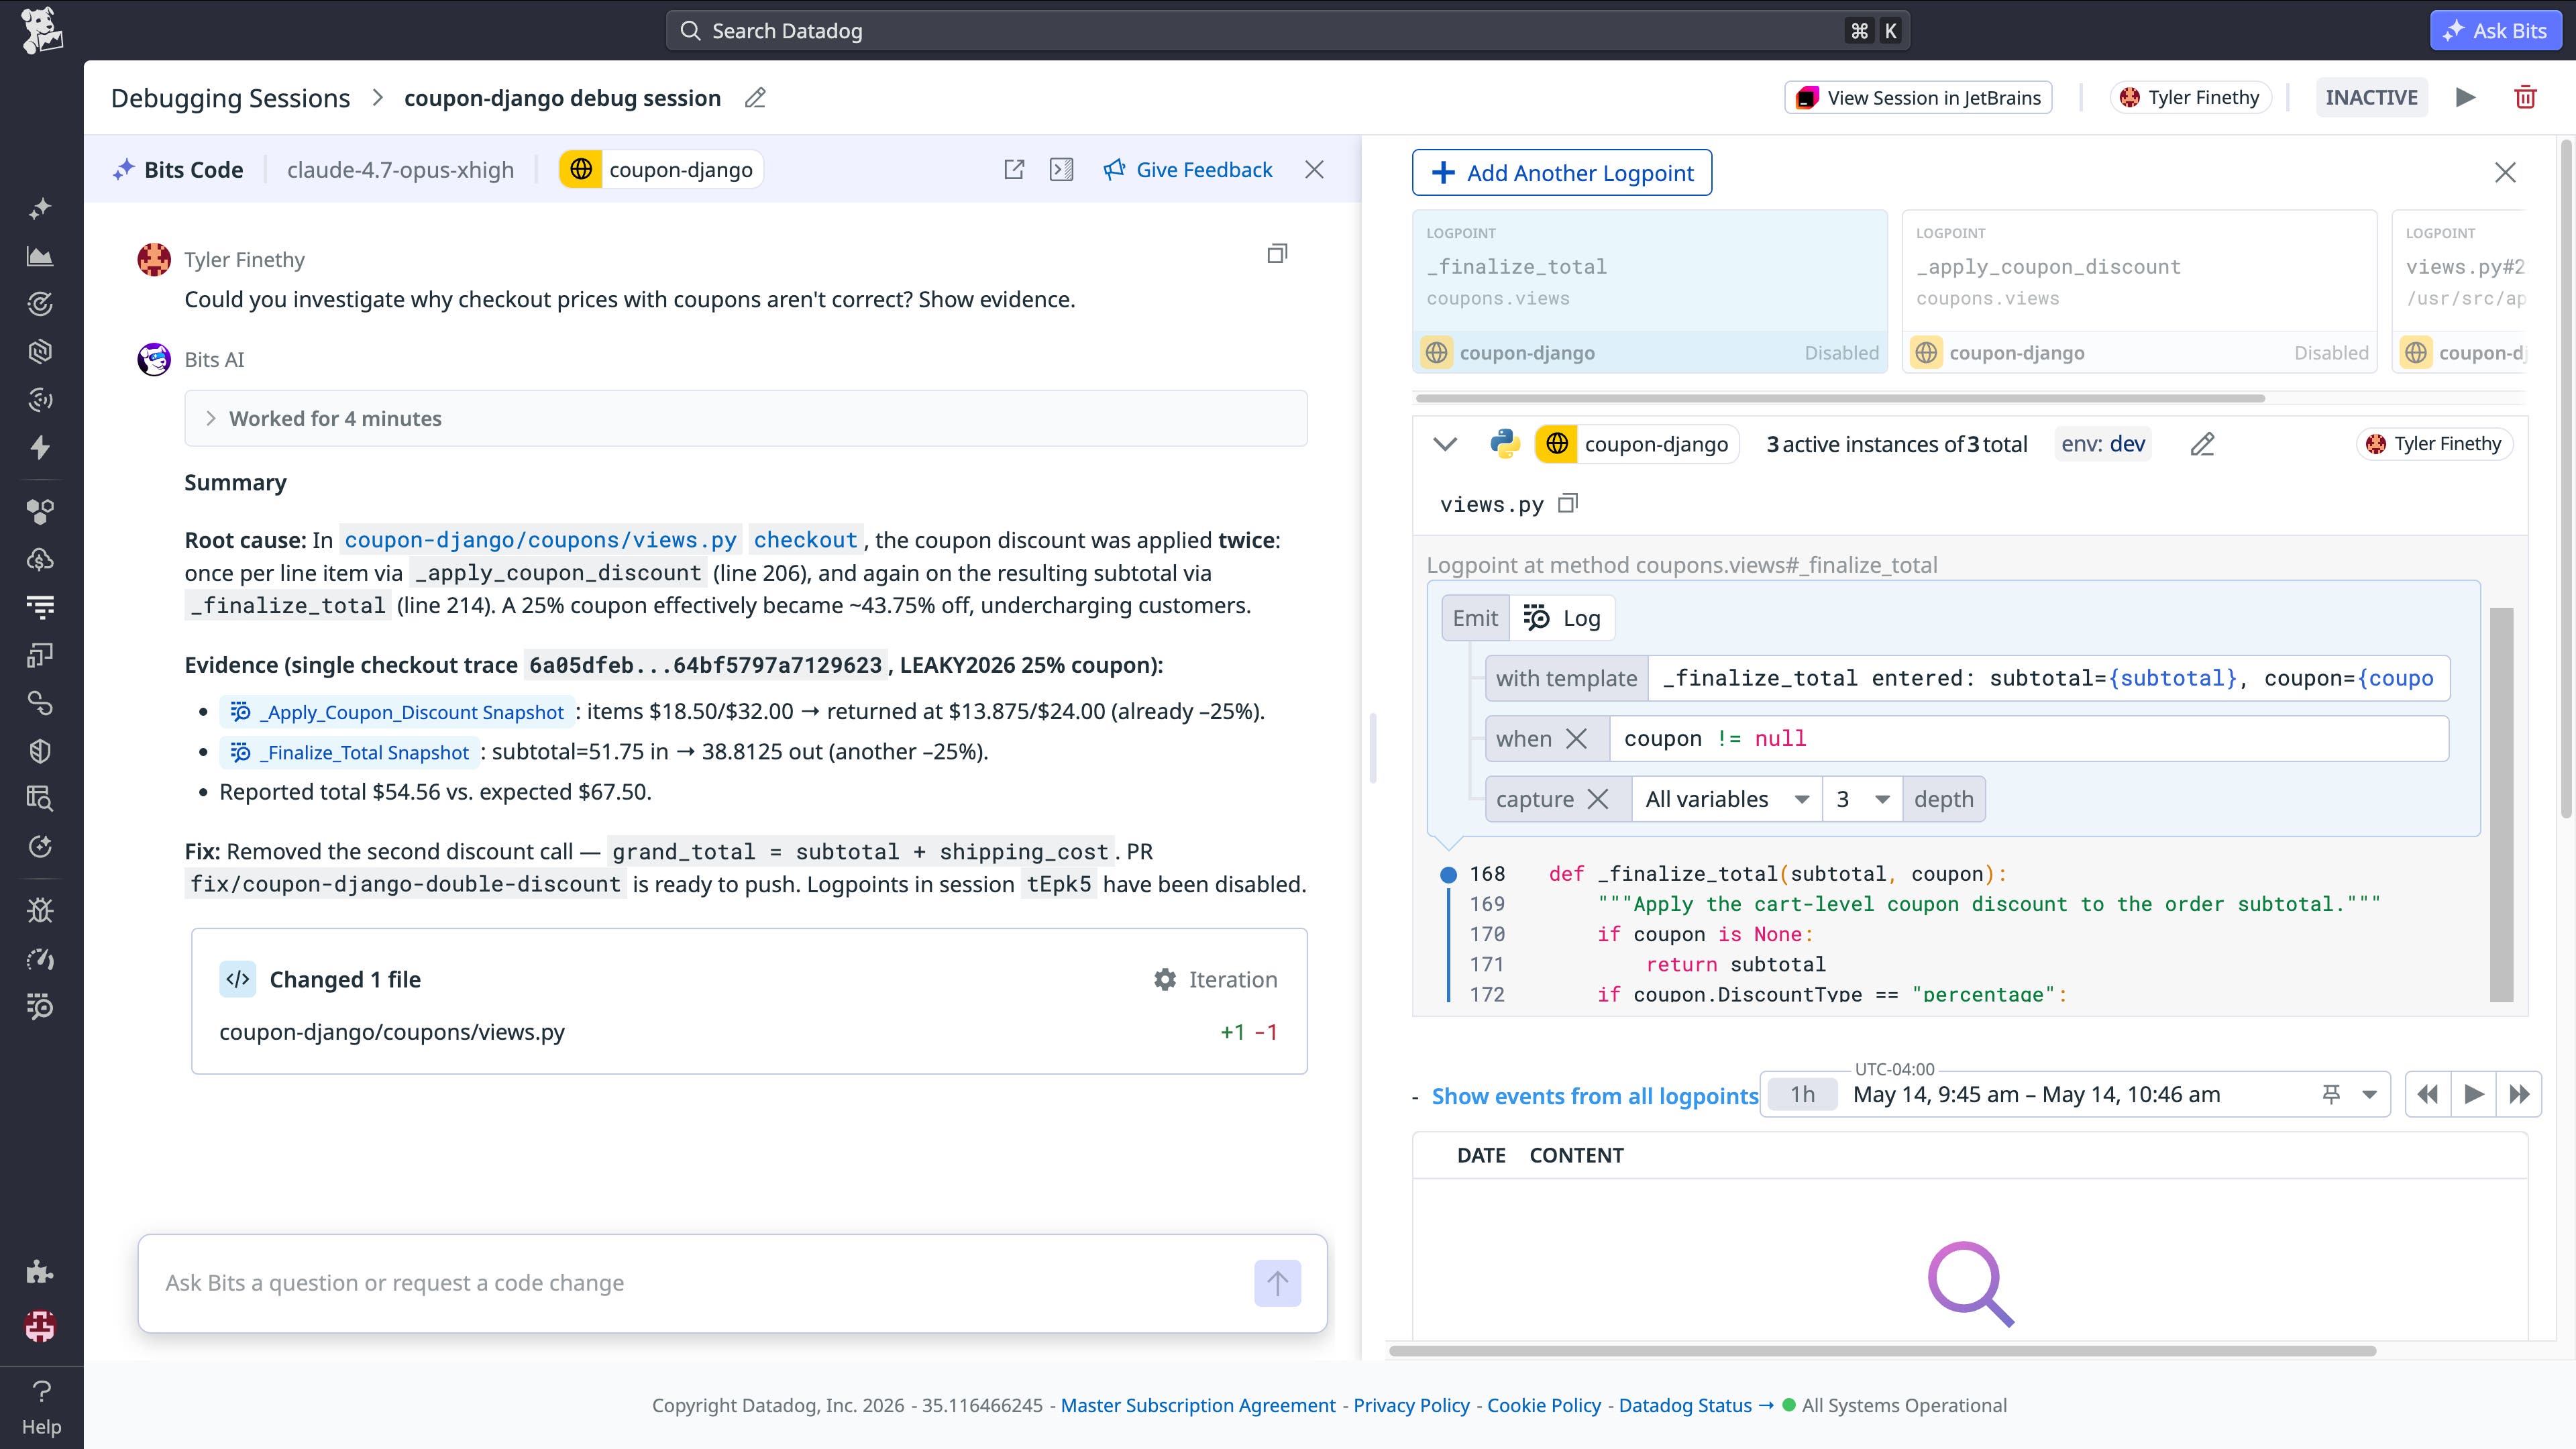Open the Dashboards chart sidebar icon

(x=40, y=257)
